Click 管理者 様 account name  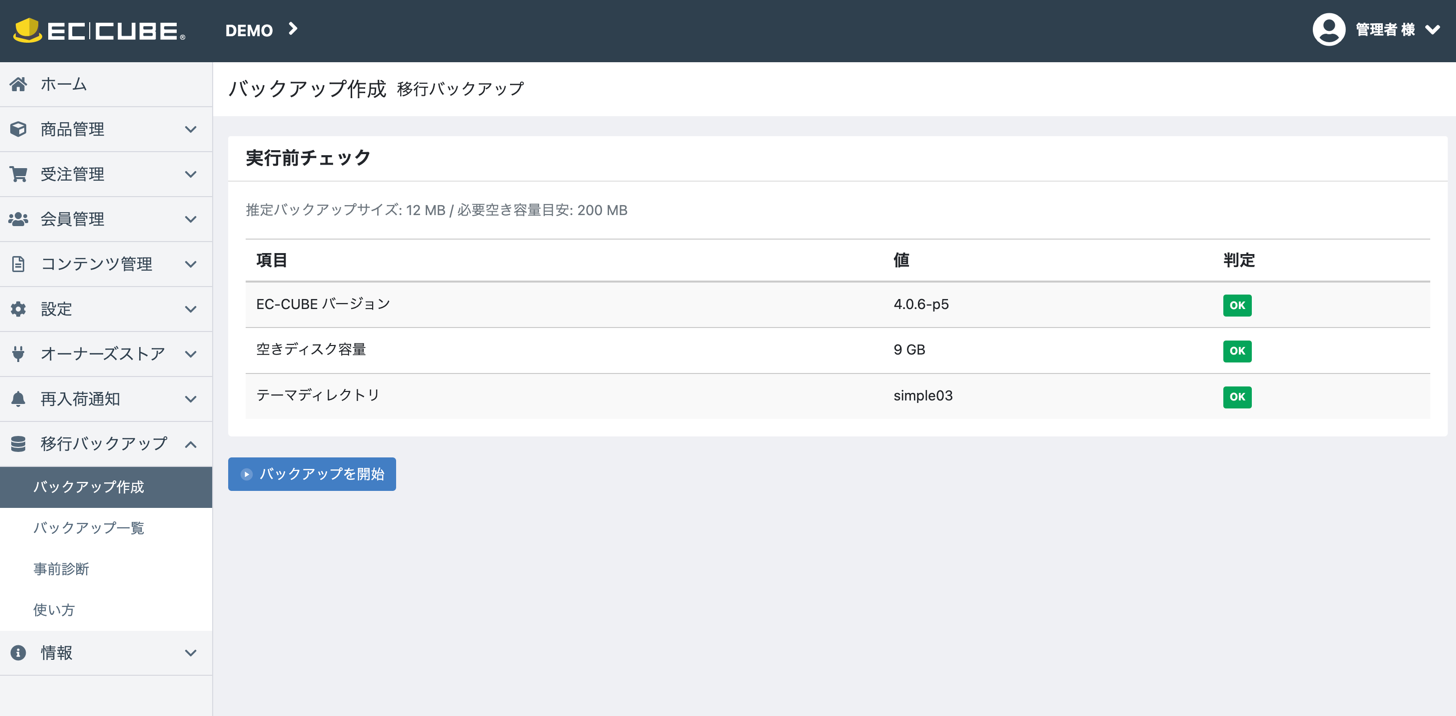[1385, 30]
